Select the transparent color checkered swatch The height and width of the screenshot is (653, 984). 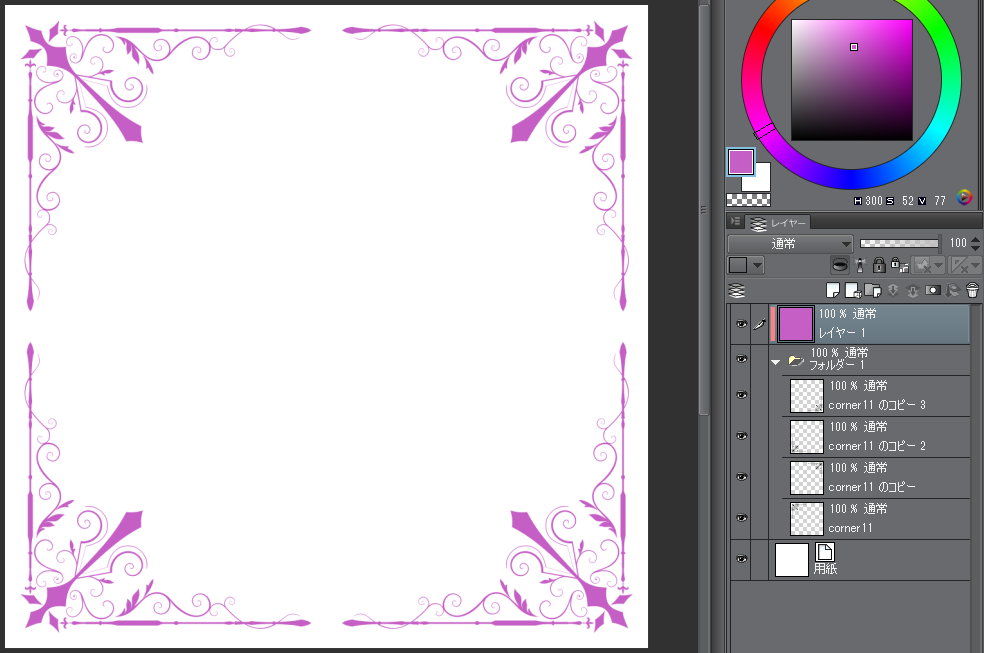pos(748,200)
